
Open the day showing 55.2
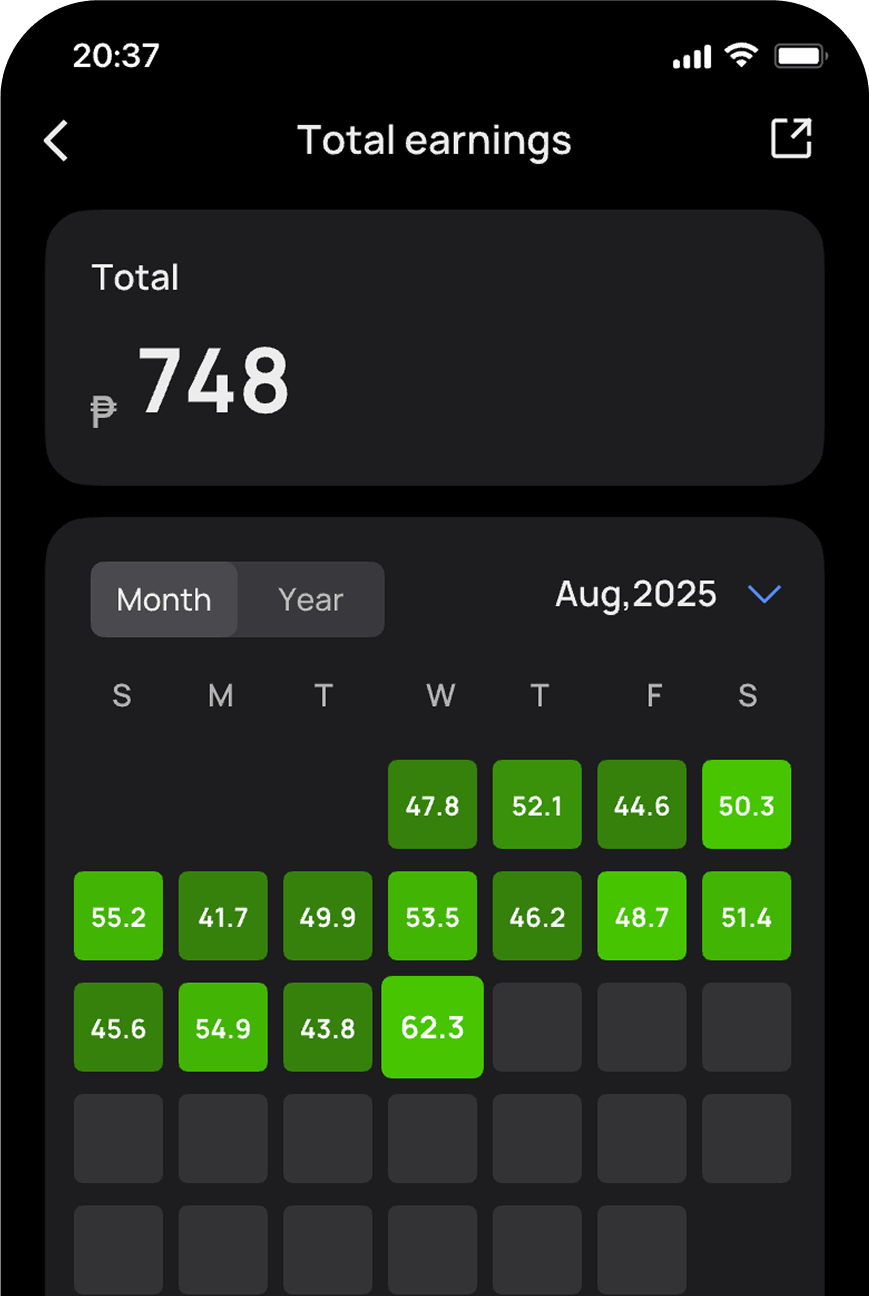118,916
